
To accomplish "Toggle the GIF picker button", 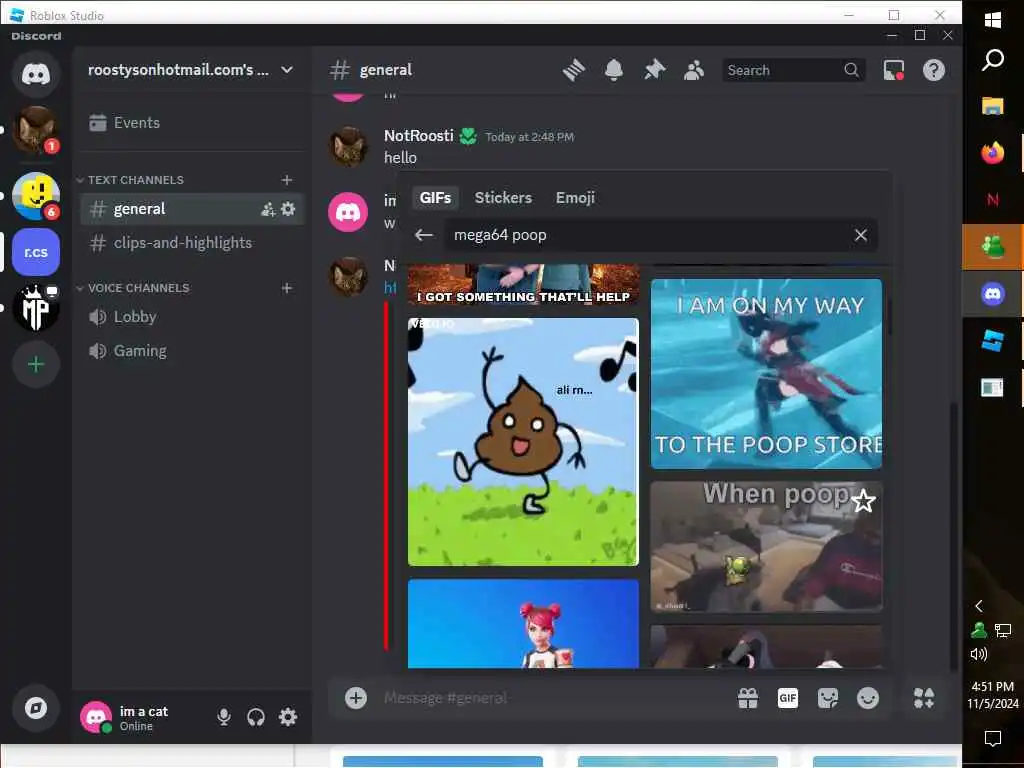I will 788,698.
